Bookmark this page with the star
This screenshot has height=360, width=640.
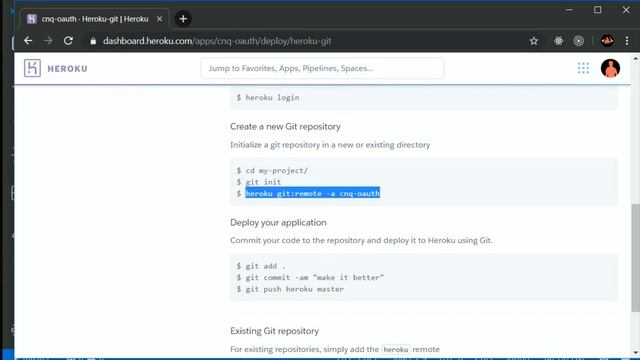[533, 41]
